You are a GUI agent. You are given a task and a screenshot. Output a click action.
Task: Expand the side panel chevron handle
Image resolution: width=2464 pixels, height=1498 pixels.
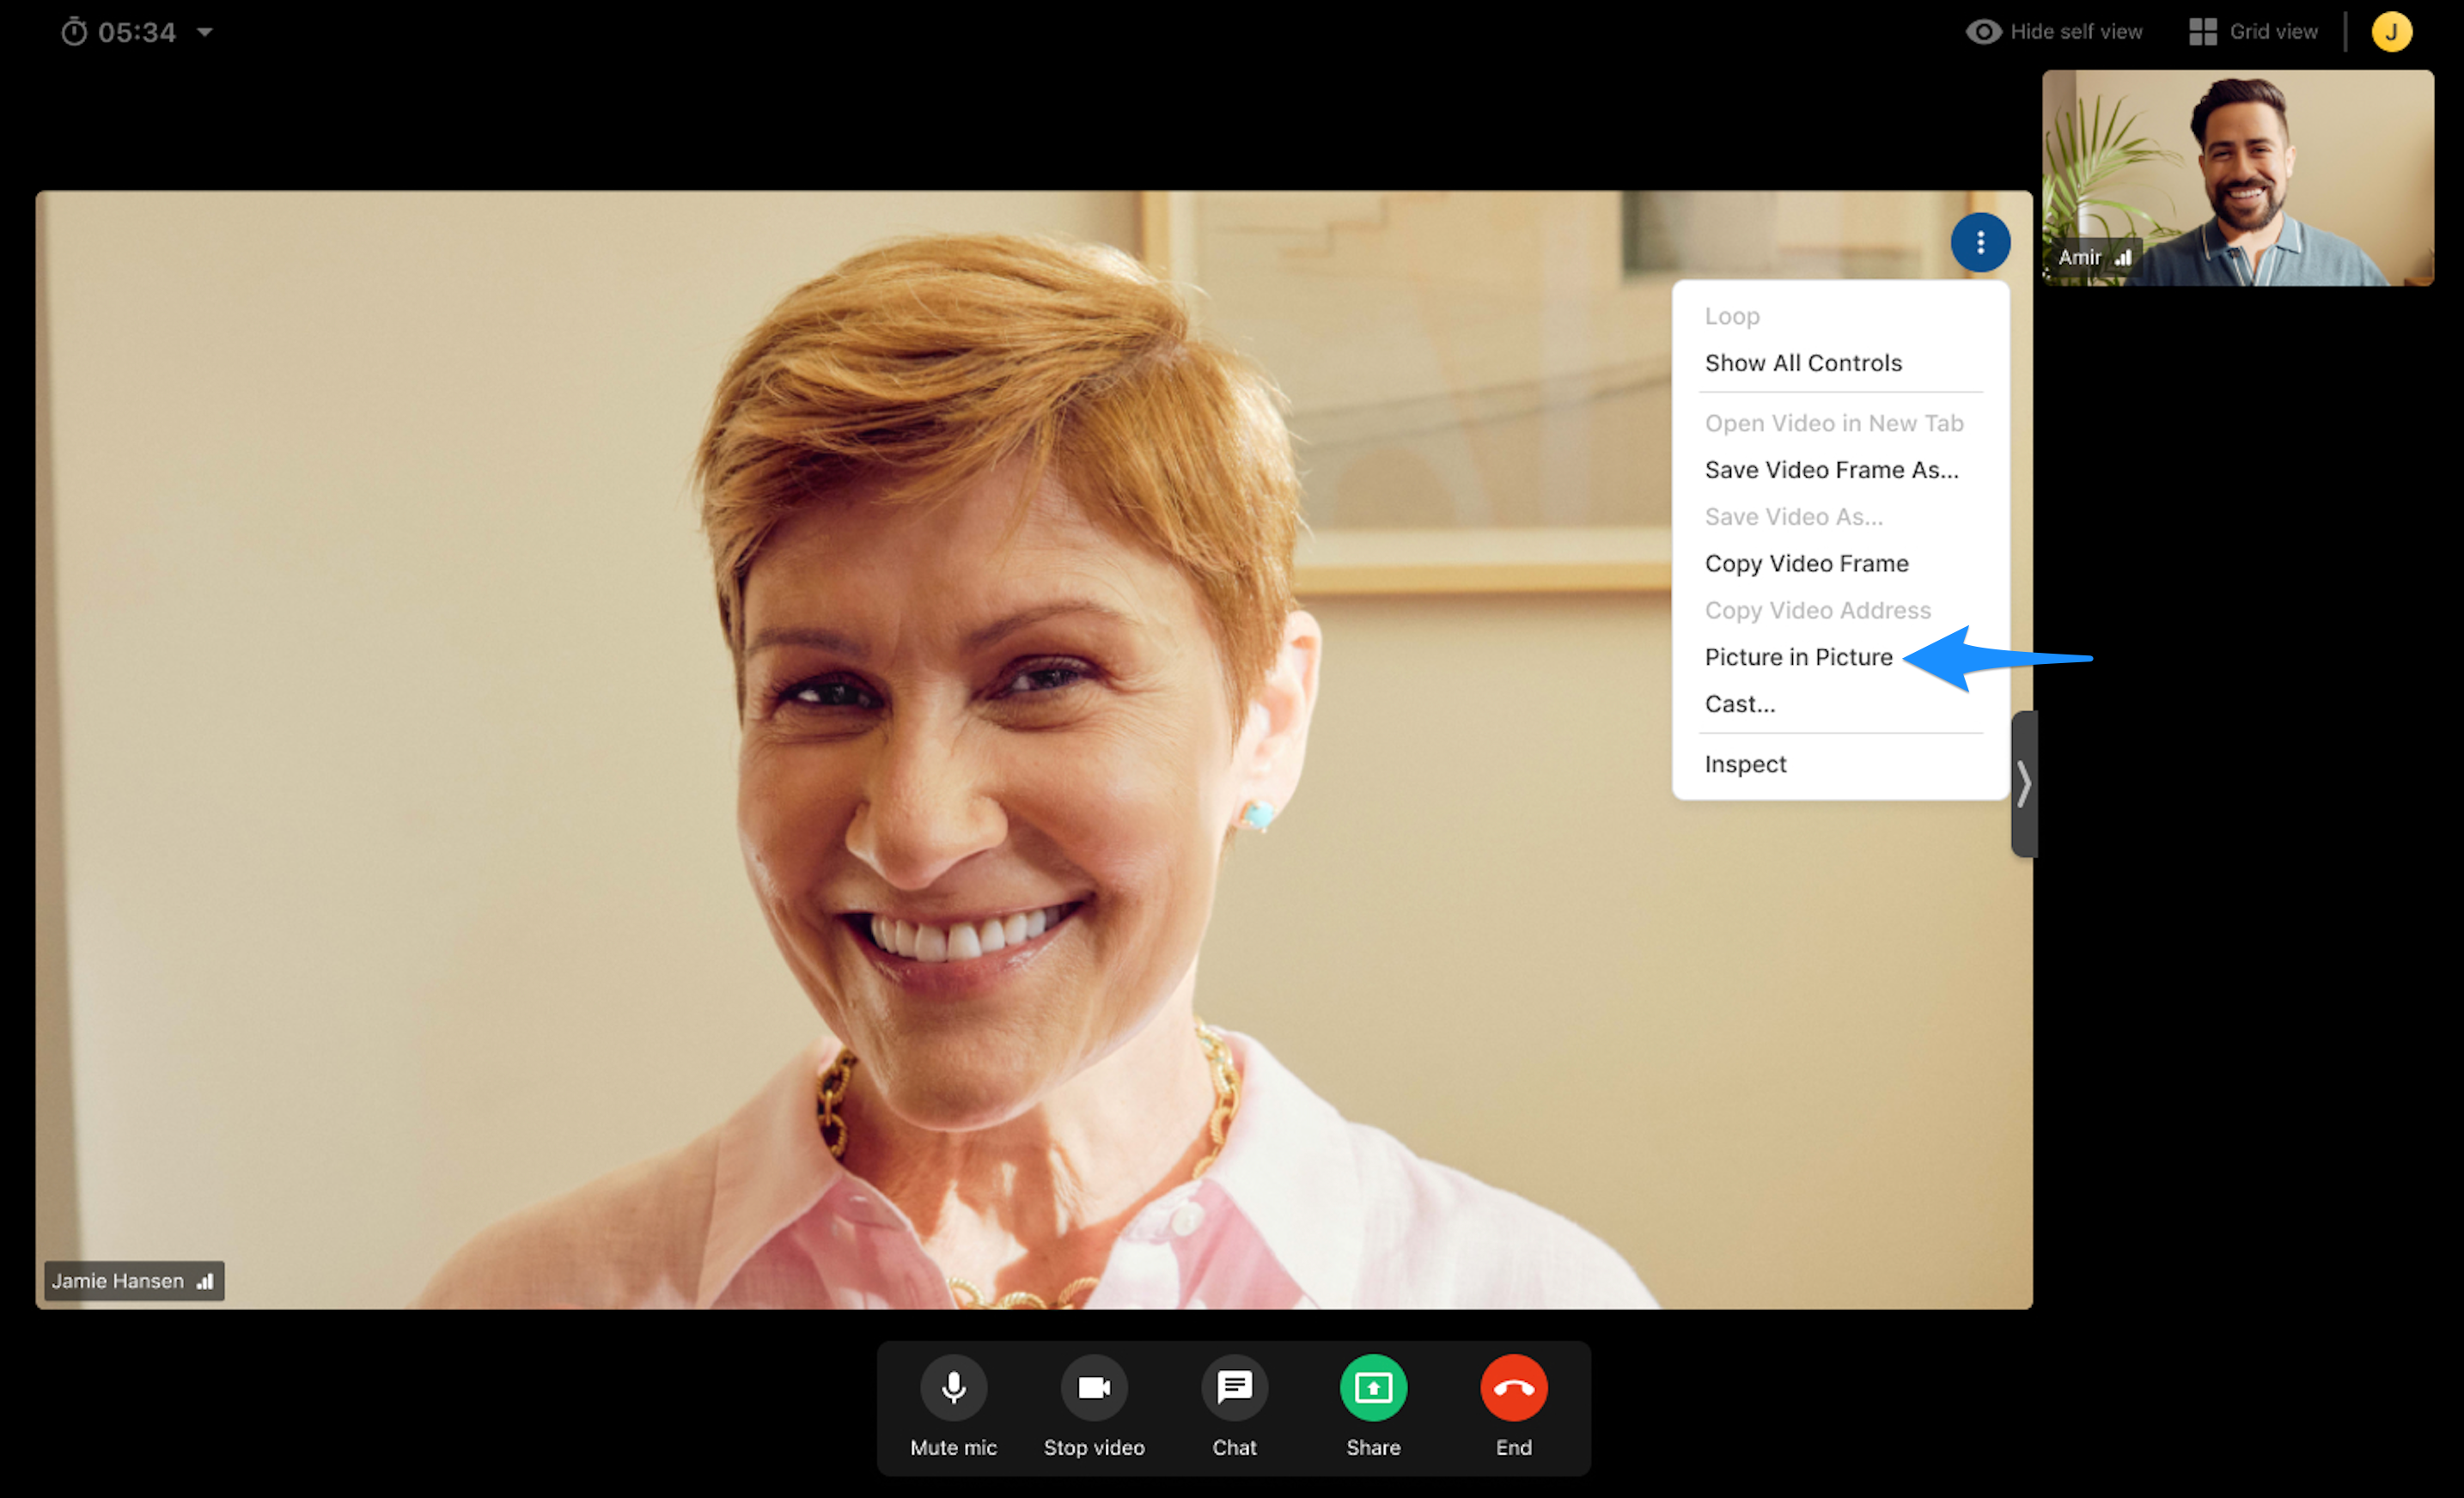(2024, 784)
